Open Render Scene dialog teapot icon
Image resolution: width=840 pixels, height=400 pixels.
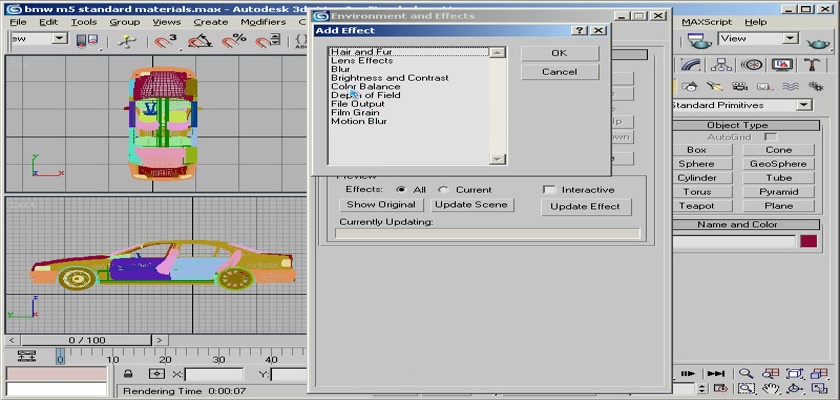[699, 40]
